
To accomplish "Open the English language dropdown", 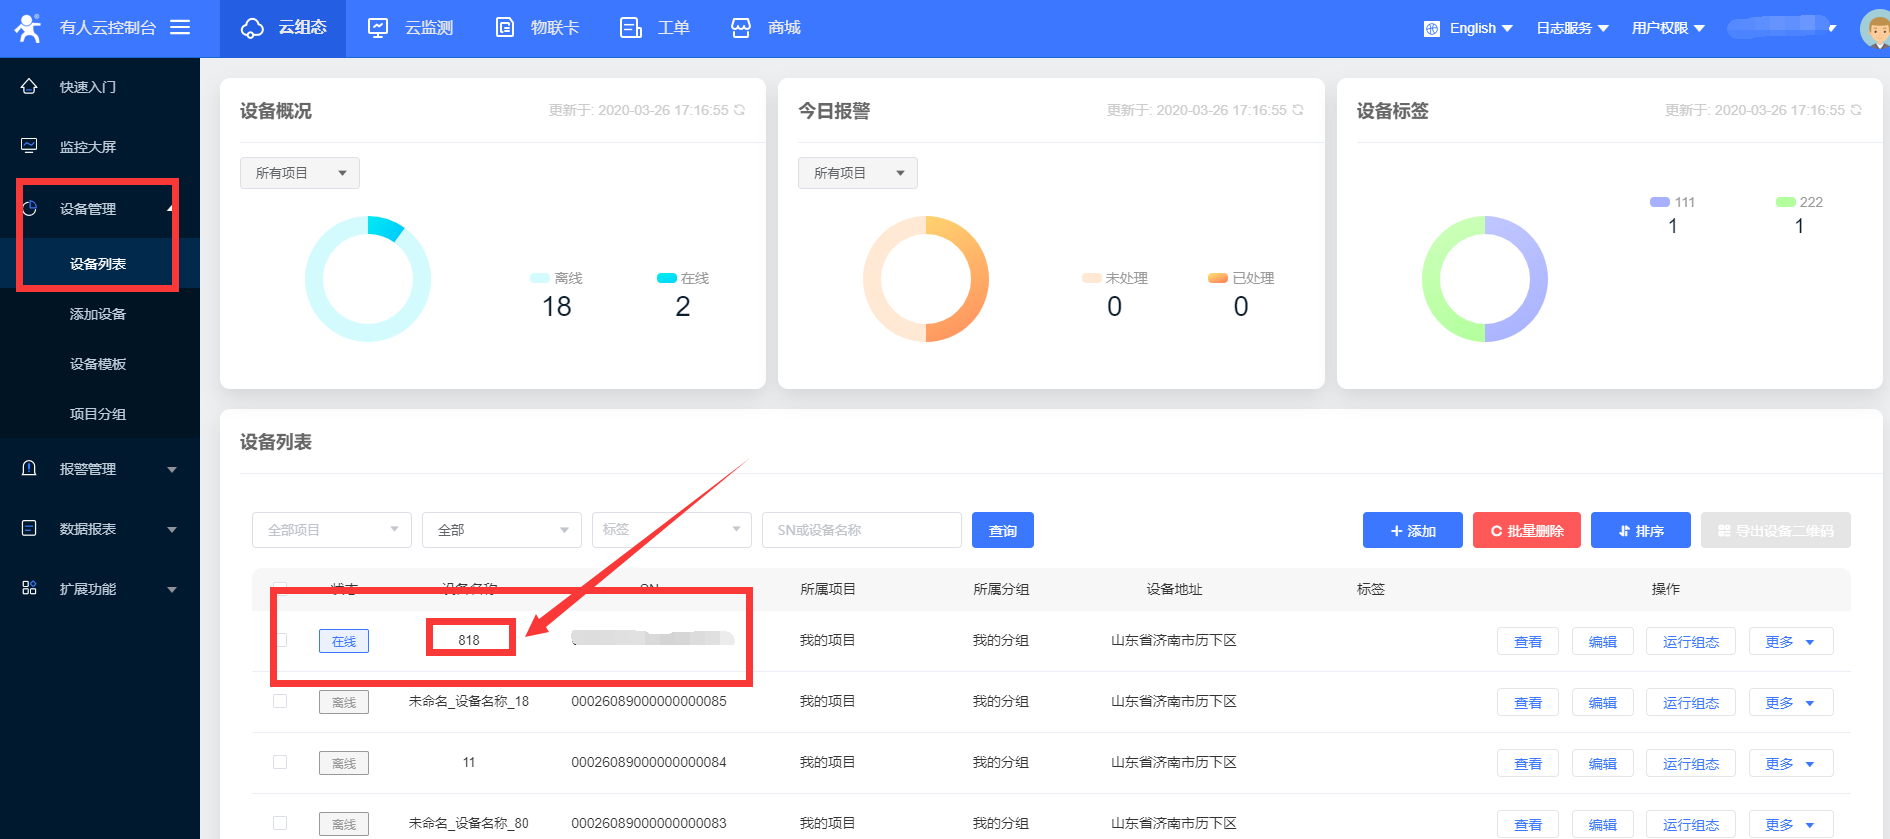I will point(1468,28).
